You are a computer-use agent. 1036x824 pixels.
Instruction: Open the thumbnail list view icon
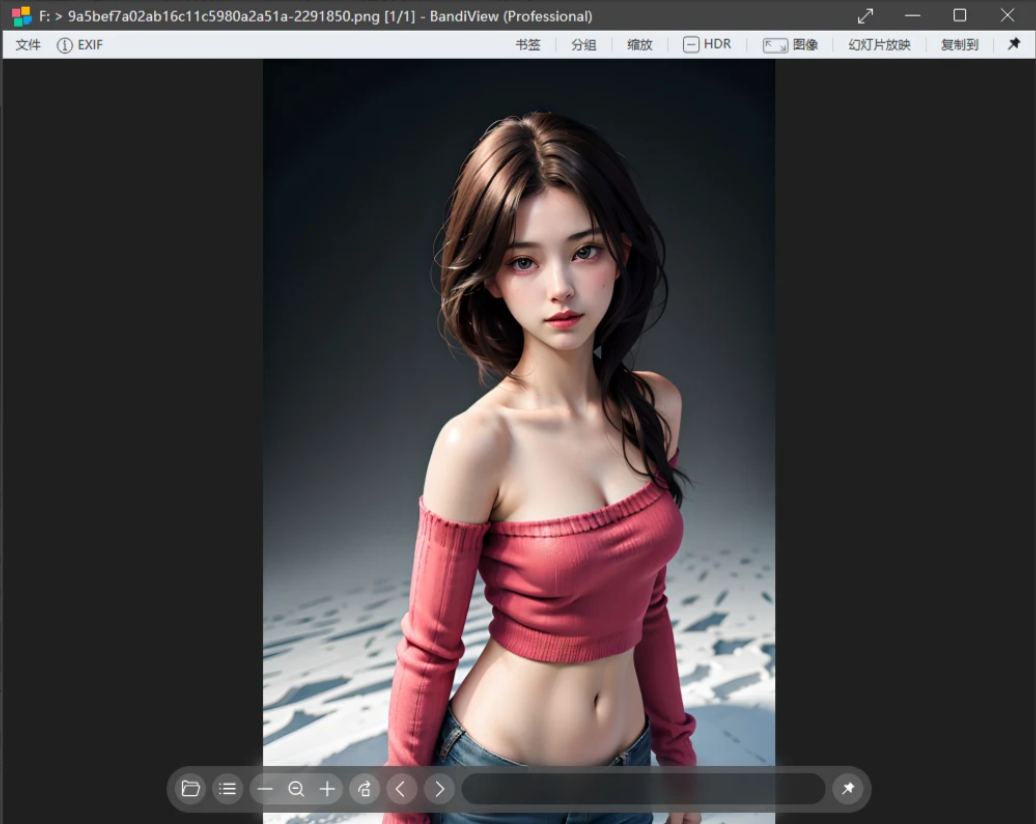coord(227,789)
